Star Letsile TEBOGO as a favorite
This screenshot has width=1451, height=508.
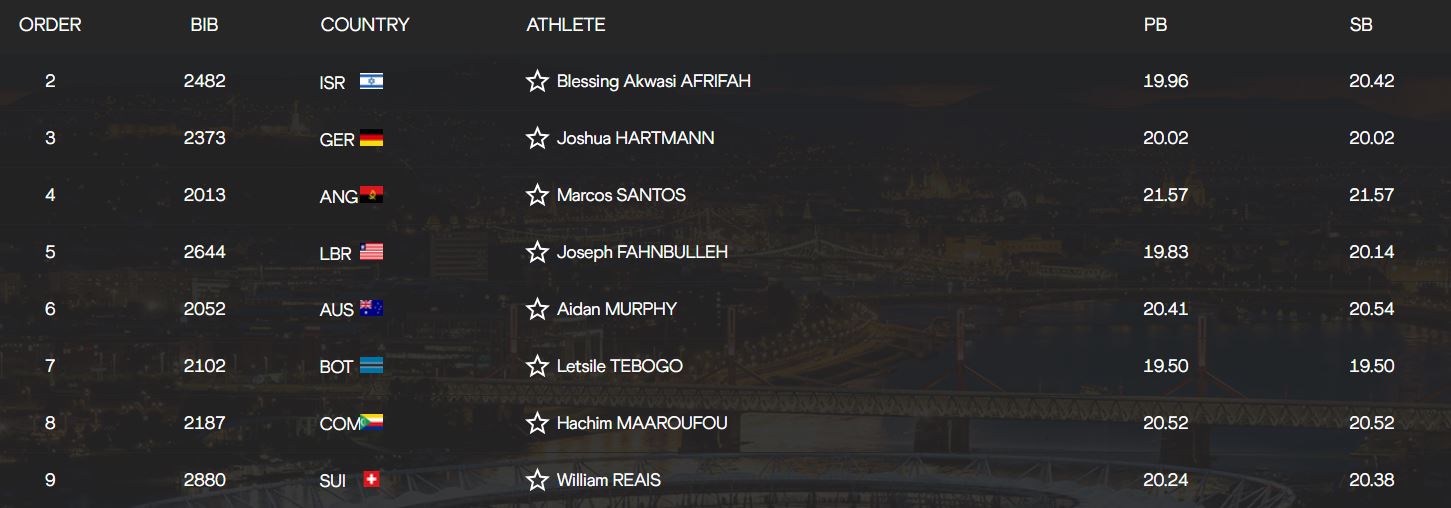[x=537, y=366]
